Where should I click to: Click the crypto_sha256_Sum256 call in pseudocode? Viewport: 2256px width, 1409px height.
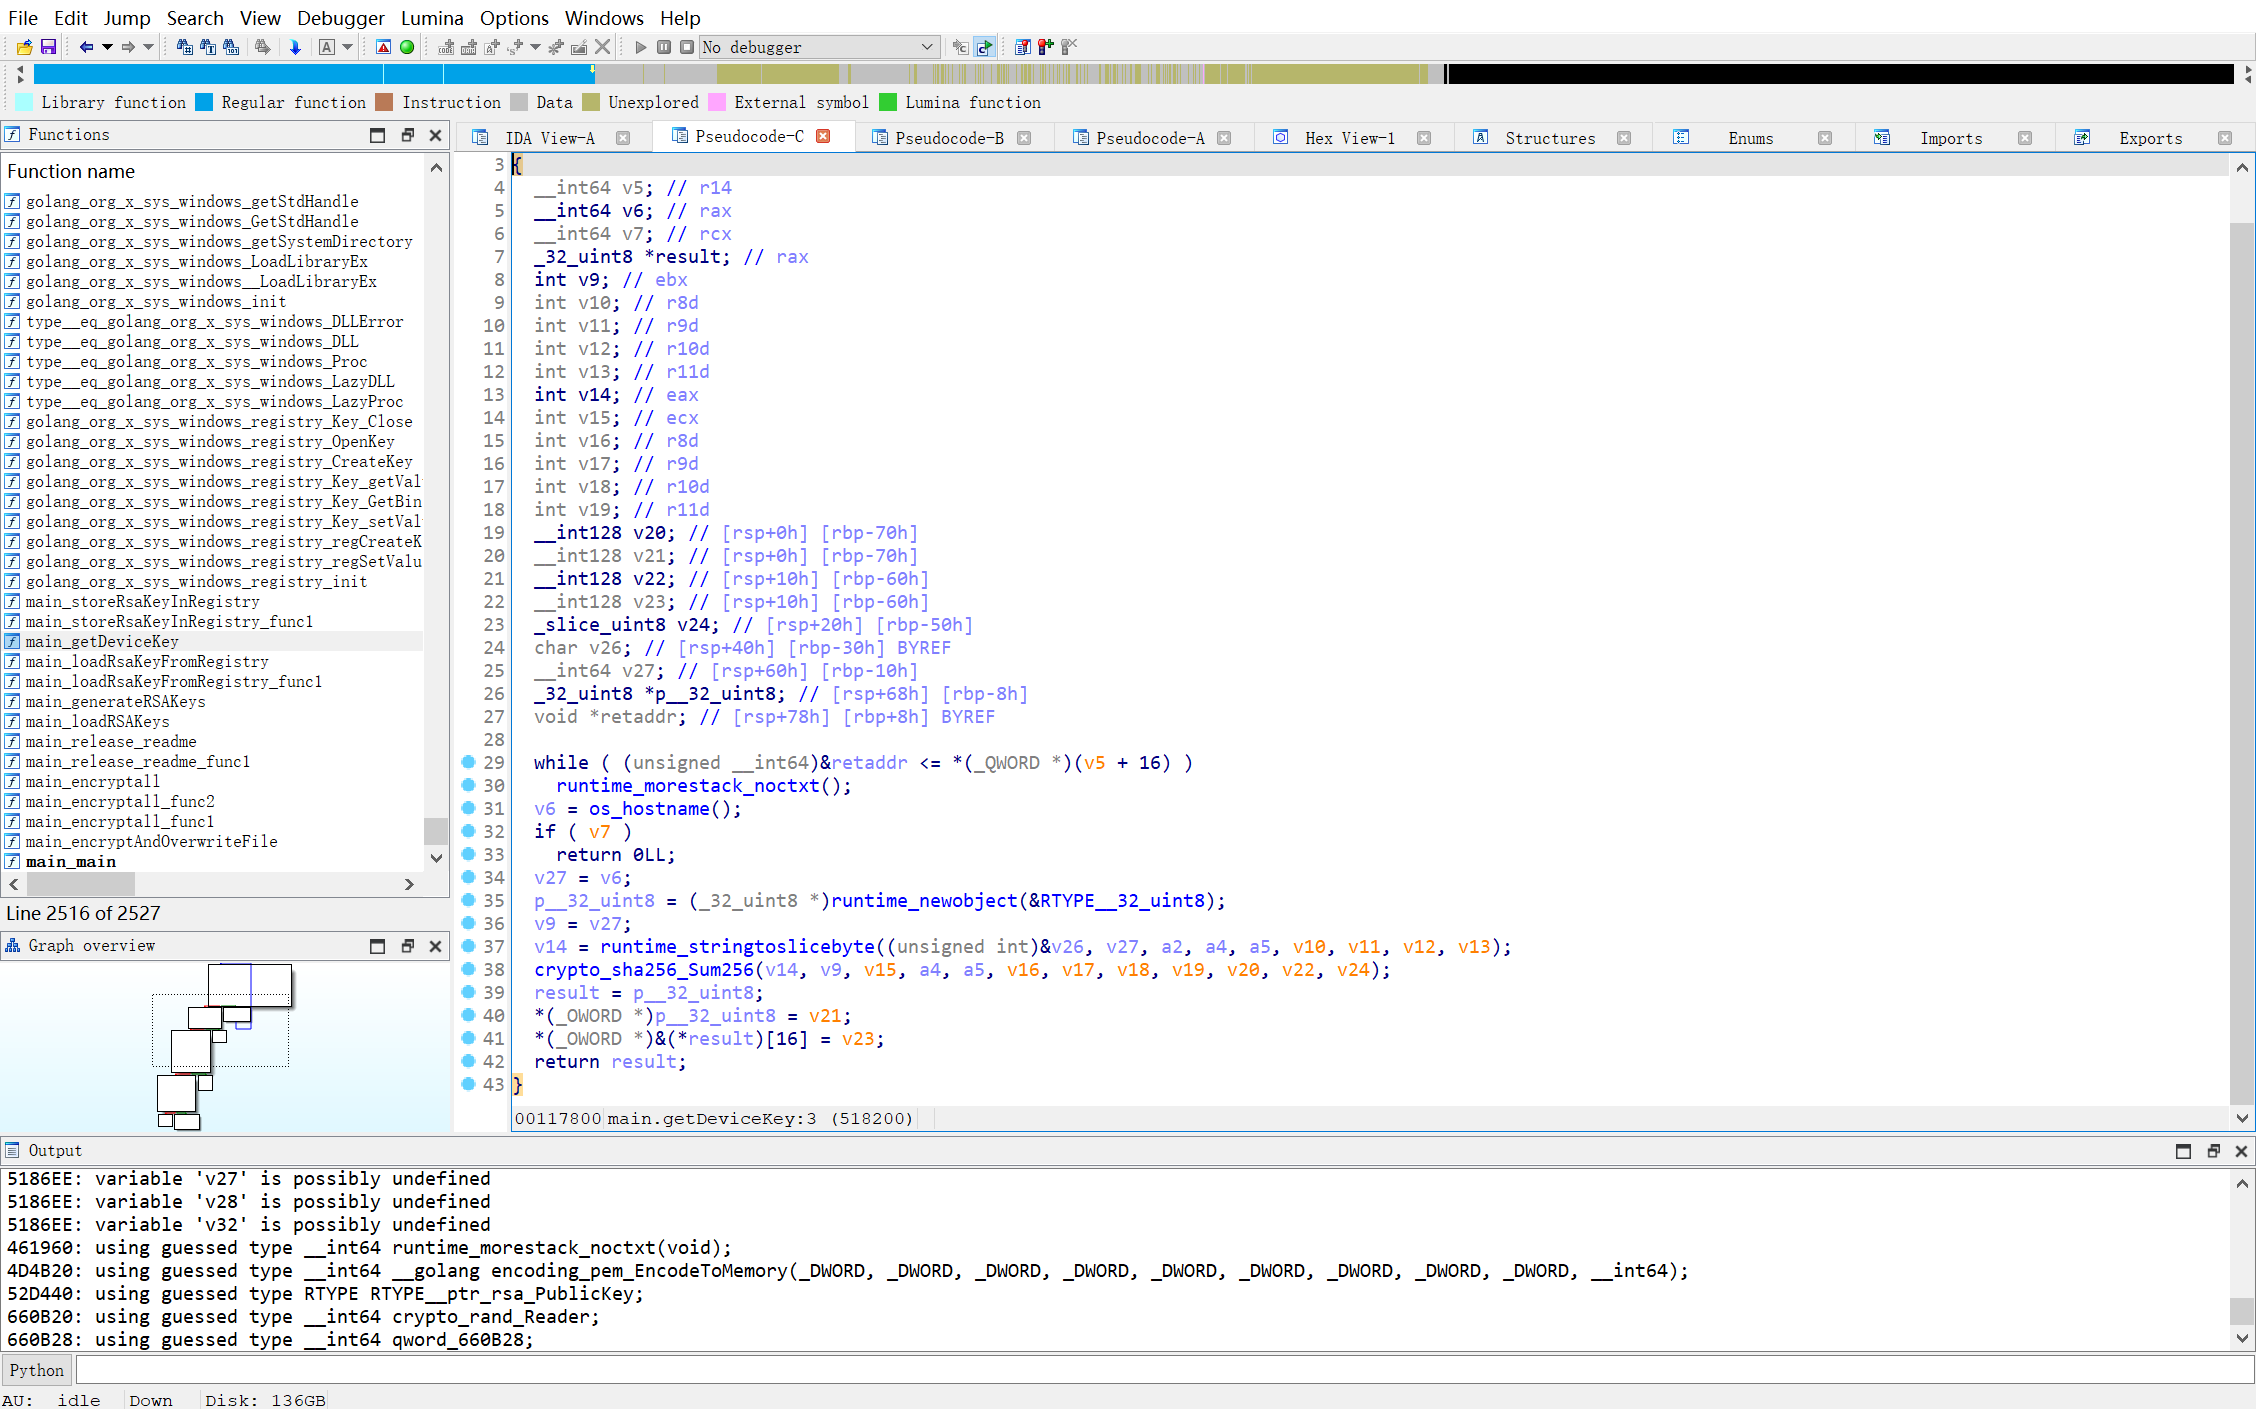pyautogui.click(x=643, y=969)
